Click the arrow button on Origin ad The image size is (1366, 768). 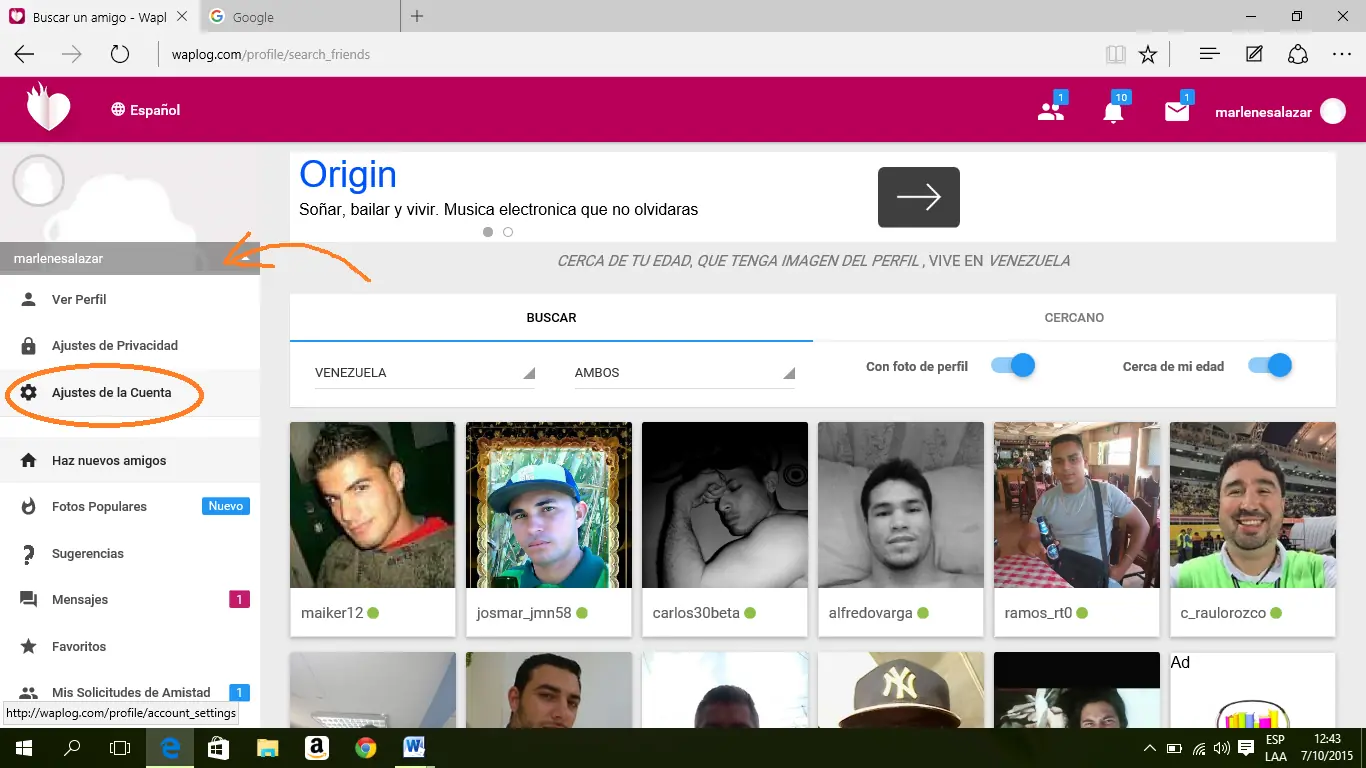tap(919, 197)
